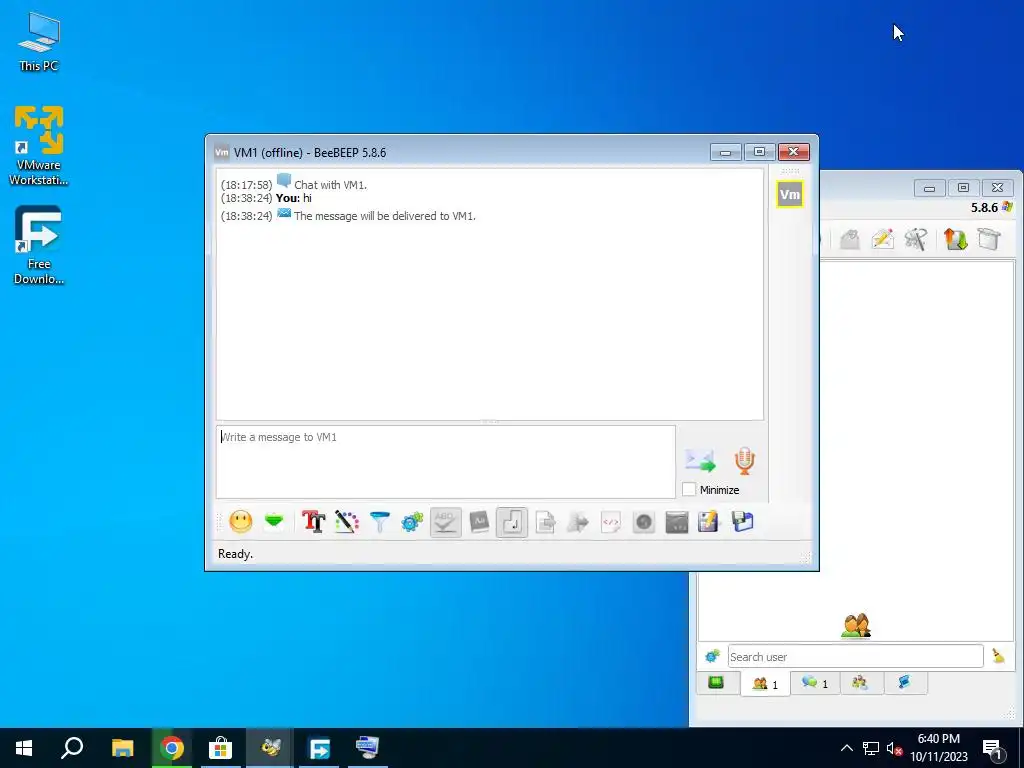Focus the 'Write a message to VM1' box
Image resolution: width=1024 pixels, height=768 pixels.
coord(446,462)
